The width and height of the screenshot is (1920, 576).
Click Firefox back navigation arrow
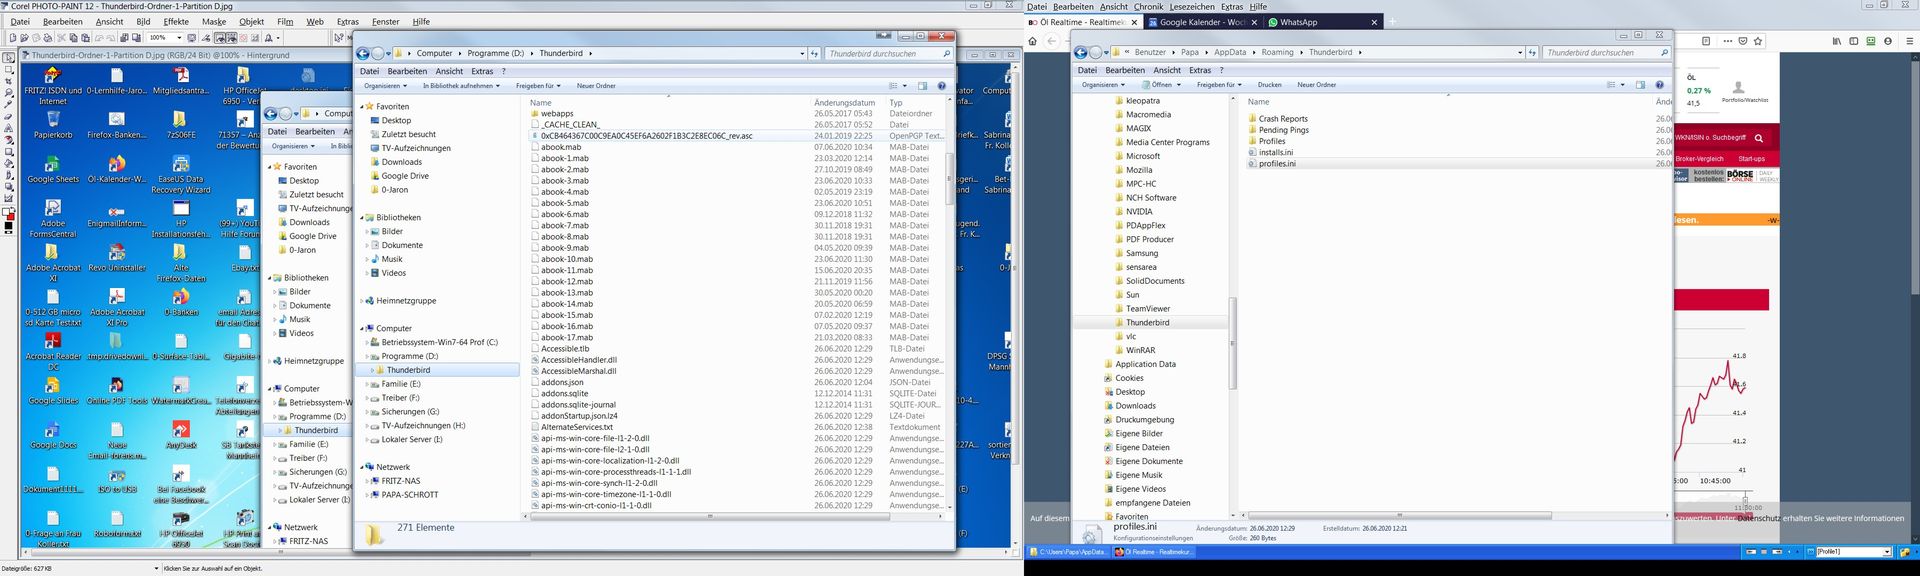[x=1051, y=41]
